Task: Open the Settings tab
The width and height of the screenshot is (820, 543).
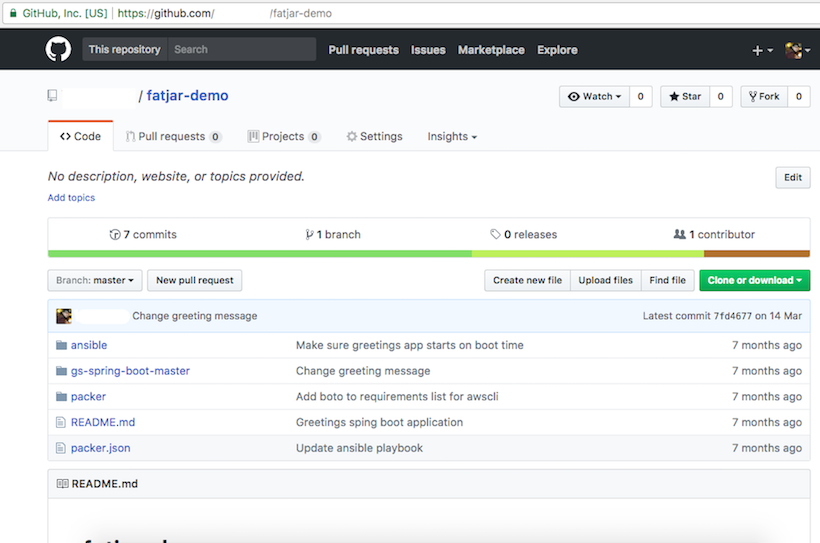Action: (x=374, y=137)
